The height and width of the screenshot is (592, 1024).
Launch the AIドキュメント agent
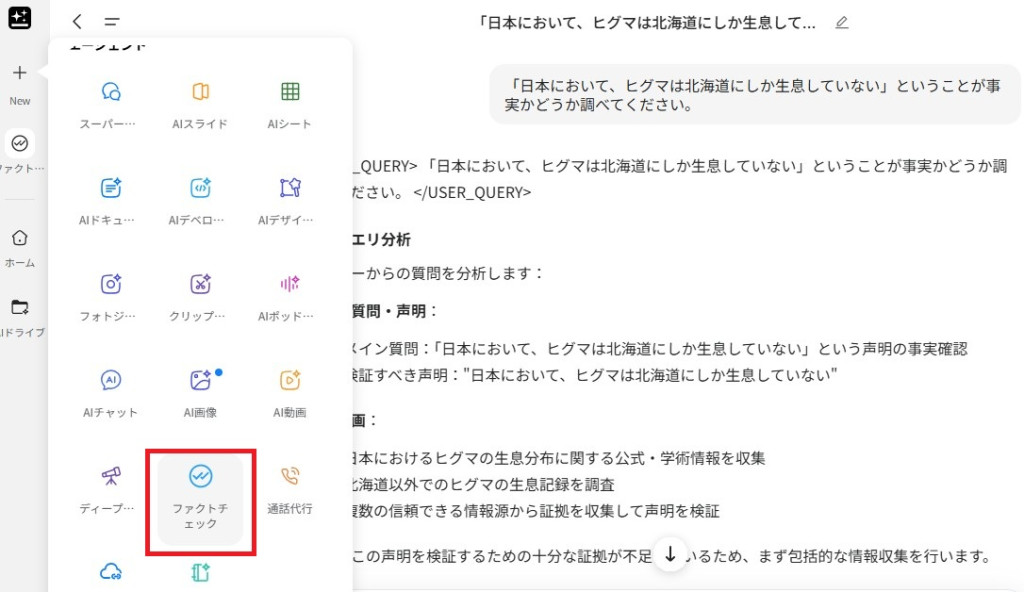click(x=110, y=196)
